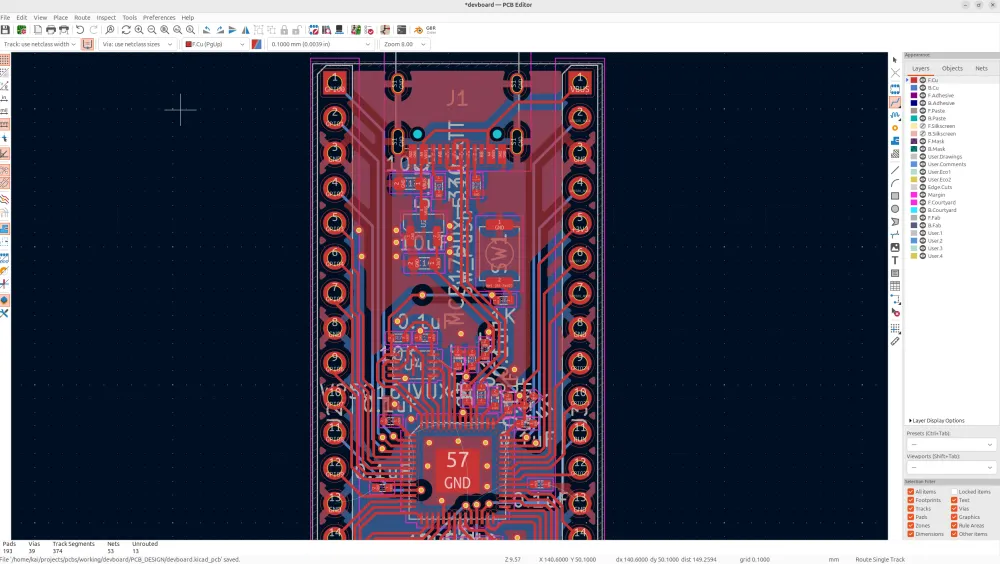This screenshot has height=564, width=1000.
Task: Open the Route menu
Action: tap(82, 17)
